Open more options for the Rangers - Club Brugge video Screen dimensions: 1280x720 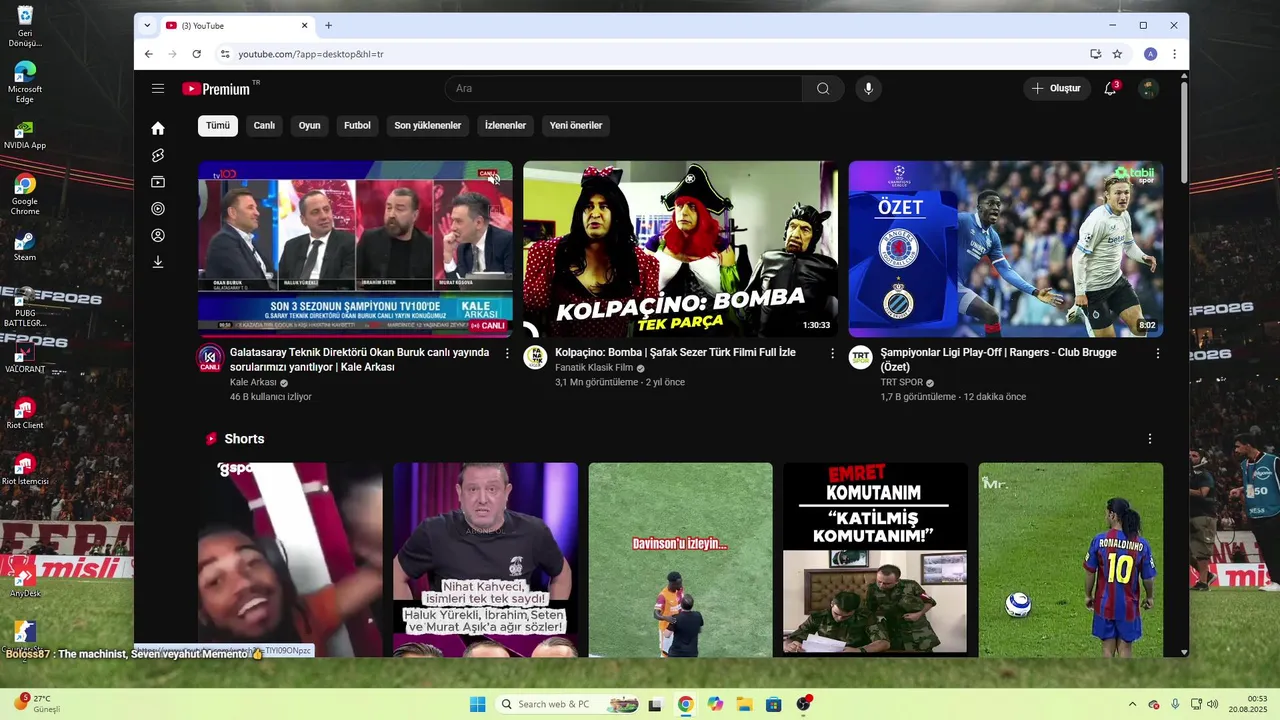[x=1158, y=353]
